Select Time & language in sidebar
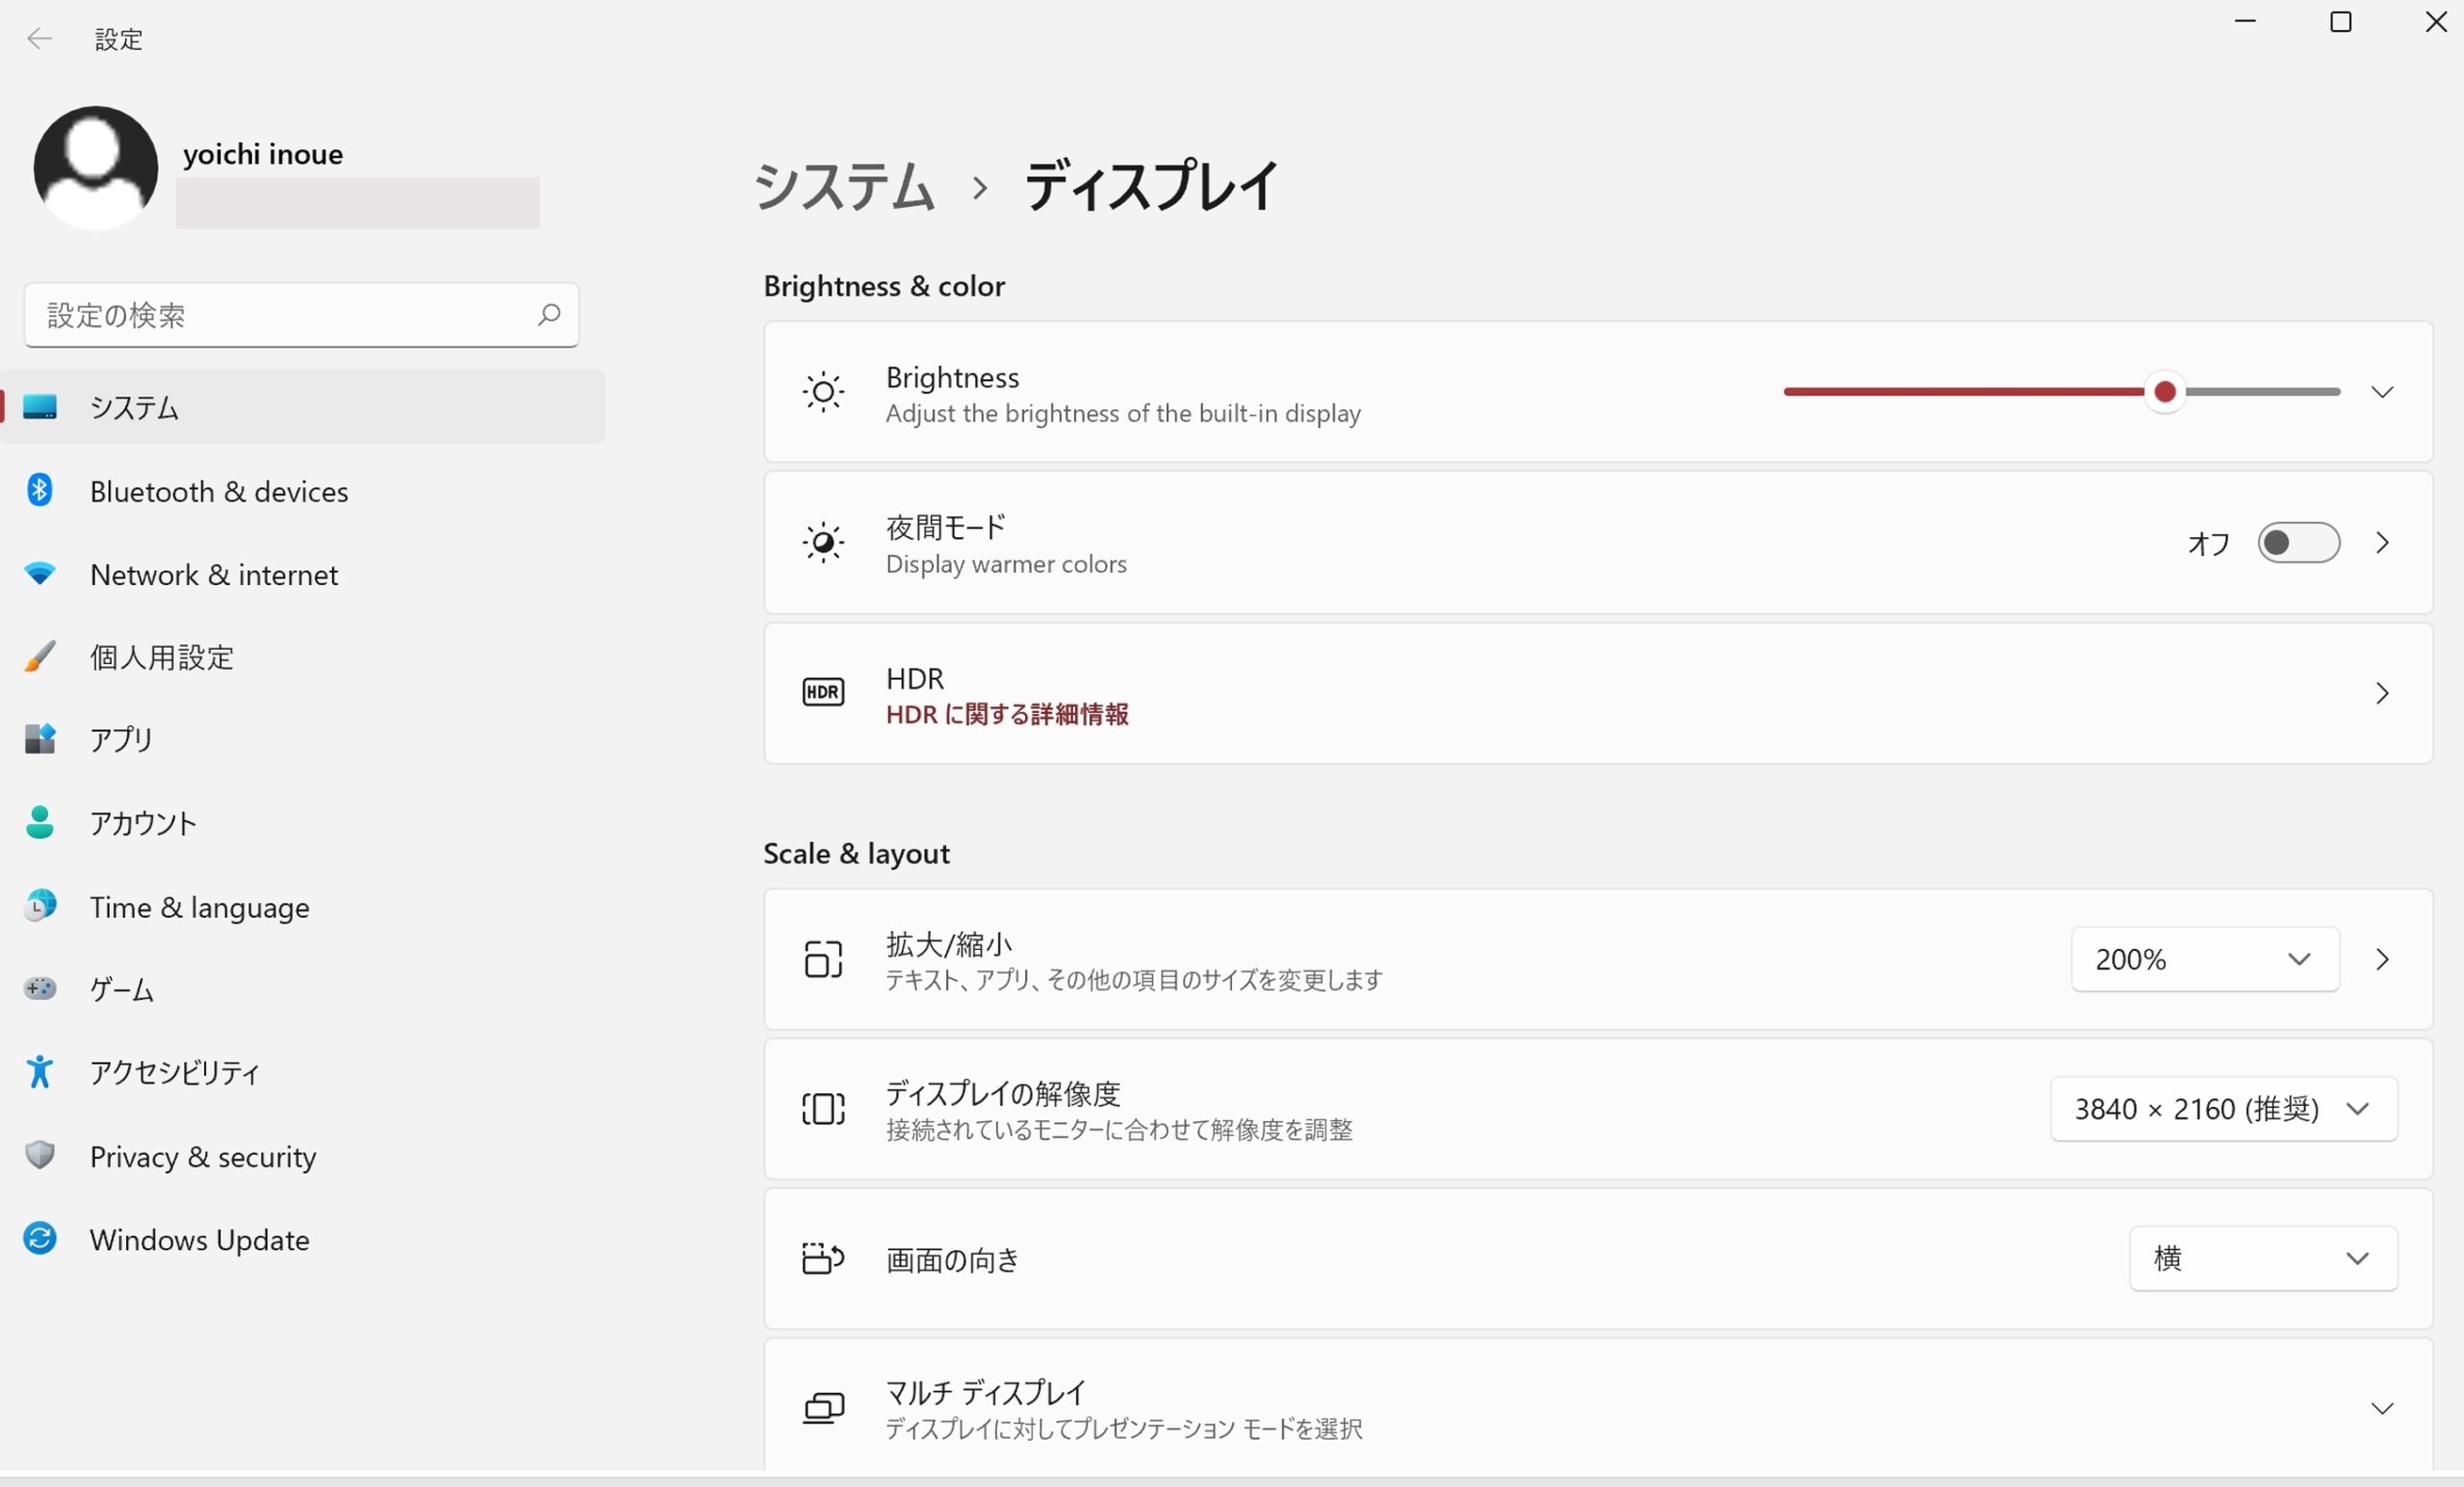Image resolution: width=2464 pixels, height=1487 pixels. point(200,907)
